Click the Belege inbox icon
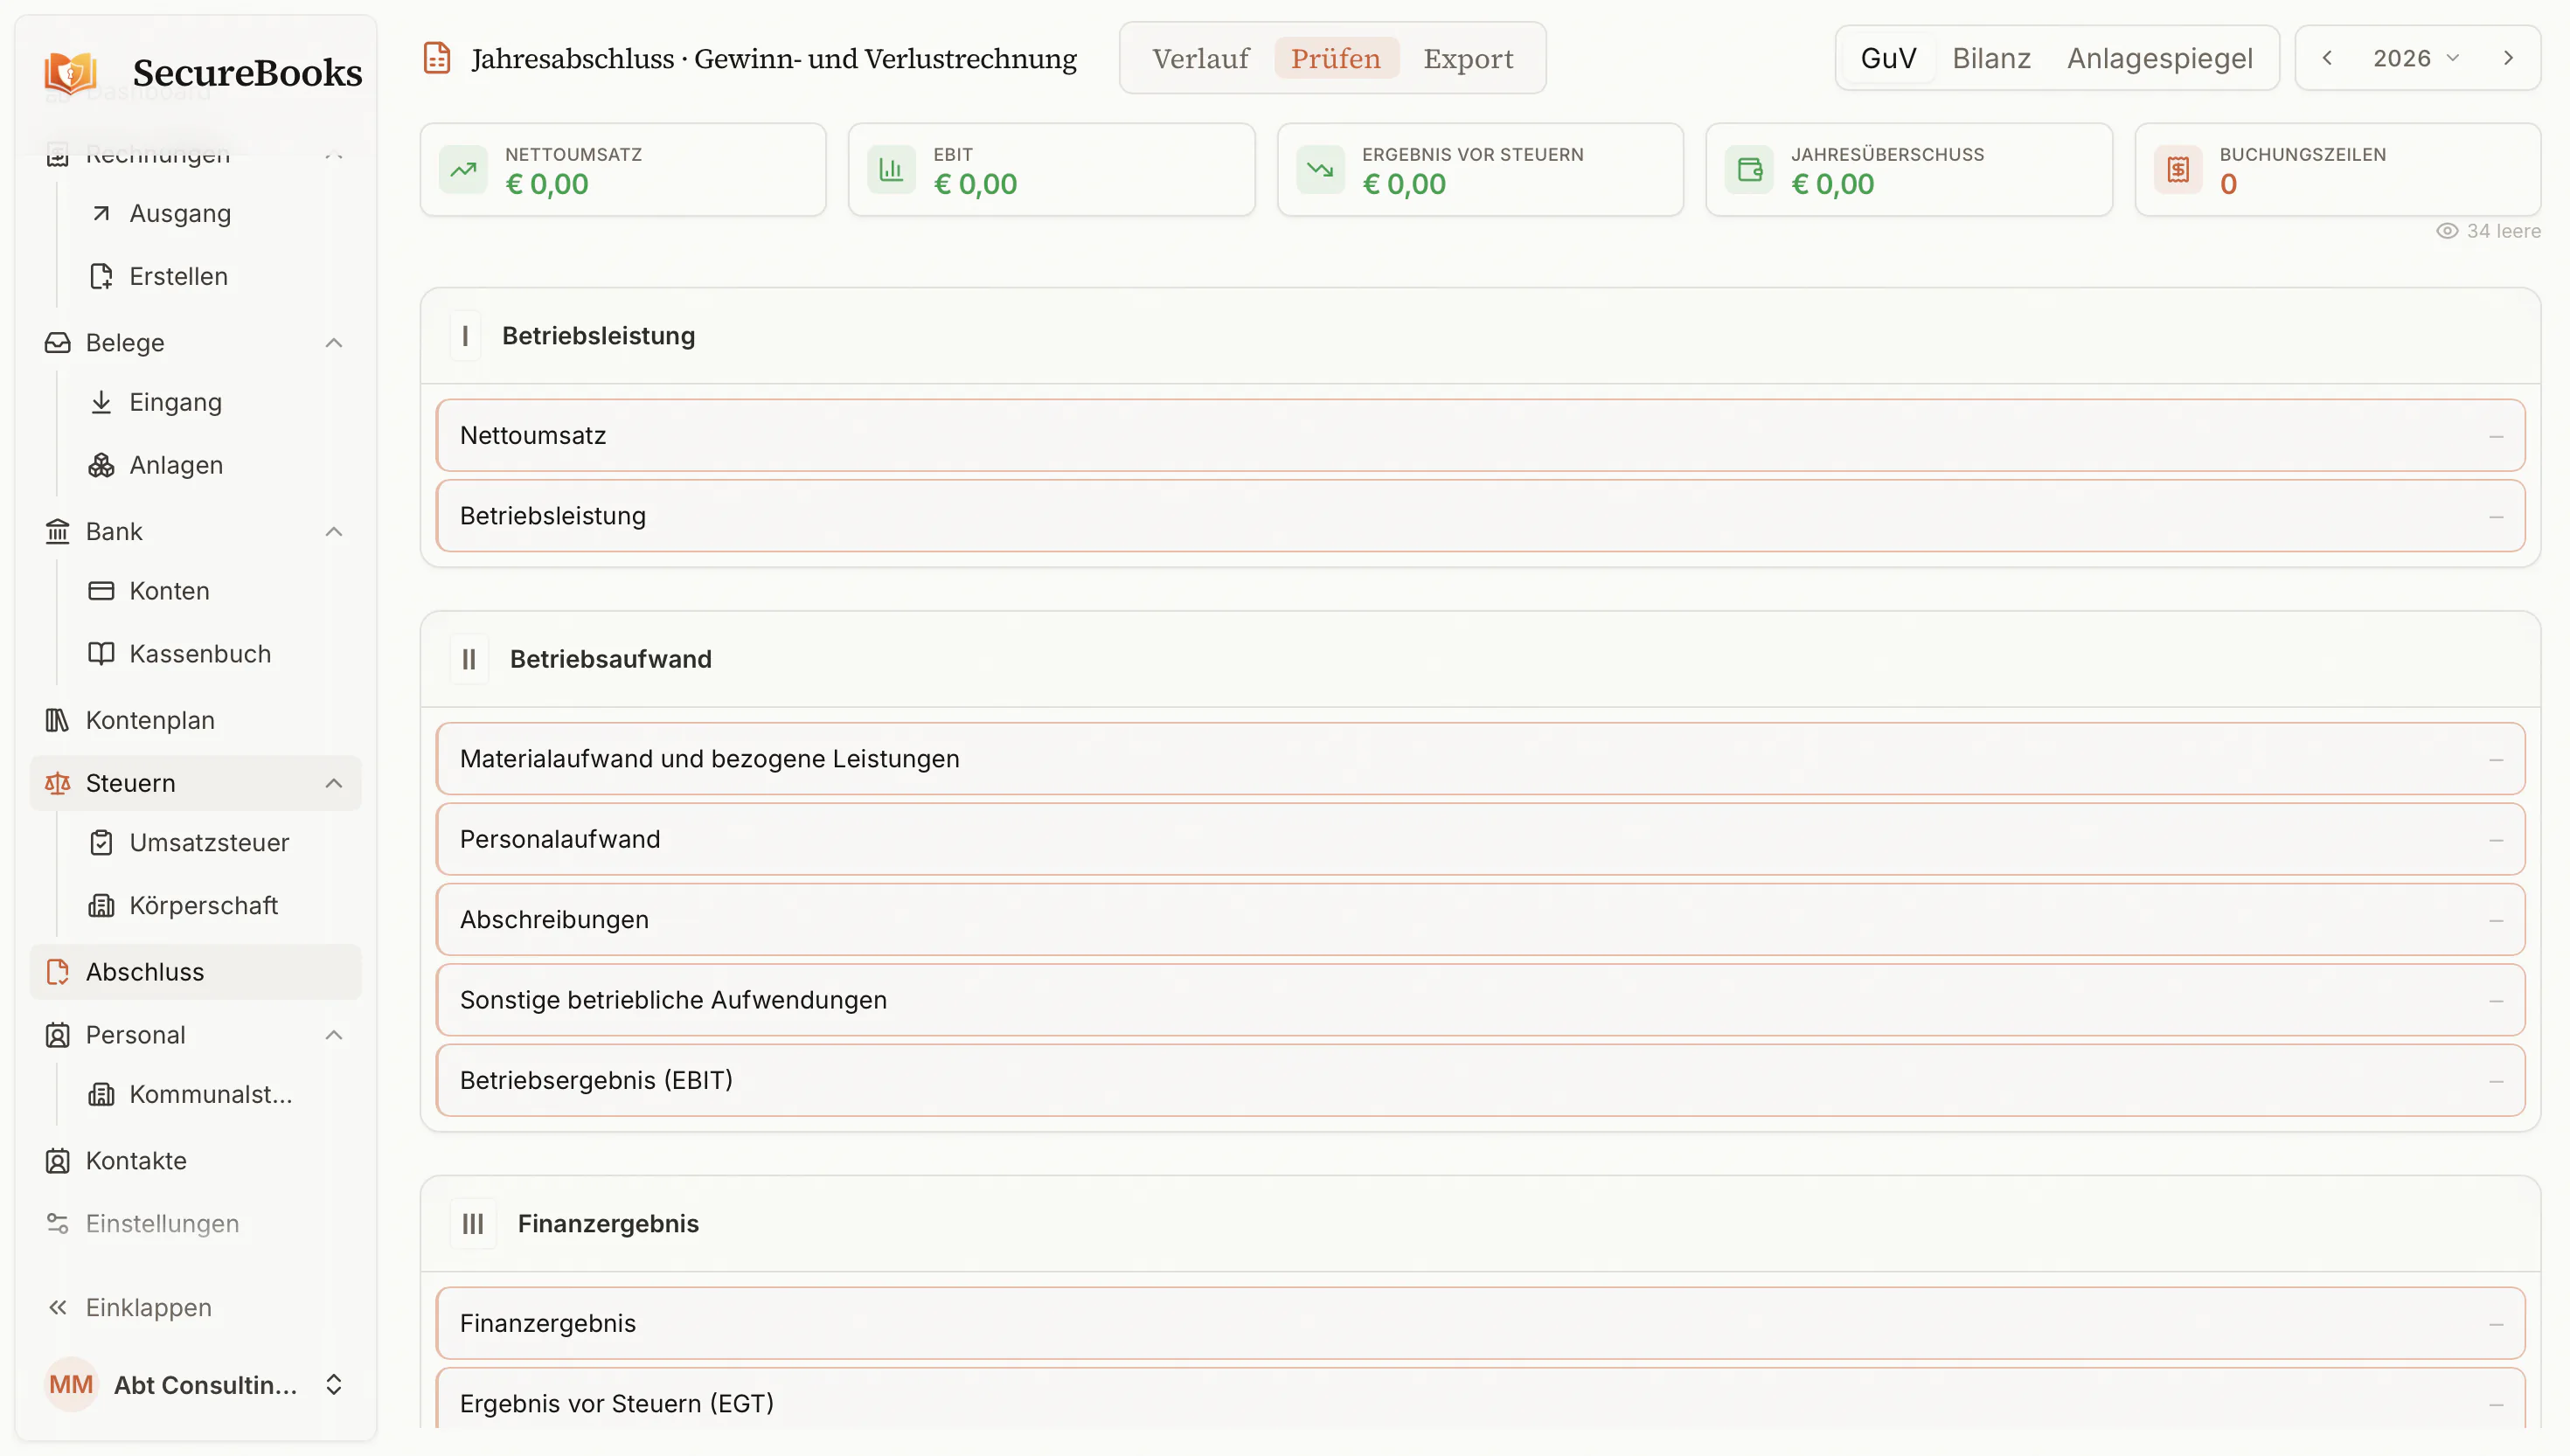 pos(58,343)
